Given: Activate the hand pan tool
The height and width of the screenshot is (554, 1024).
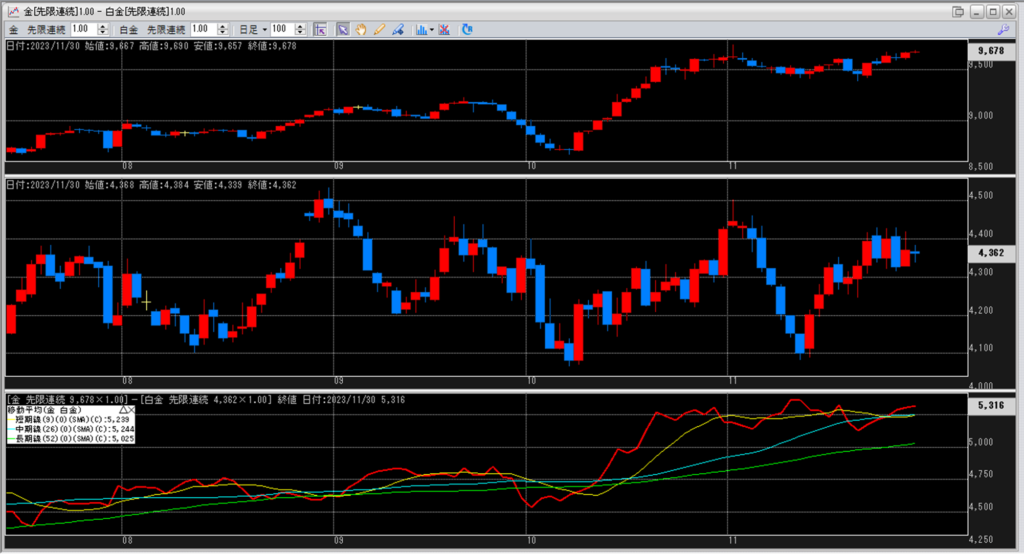Looking at the screenshot, I should pyautogui.click(x=361, y=30).
